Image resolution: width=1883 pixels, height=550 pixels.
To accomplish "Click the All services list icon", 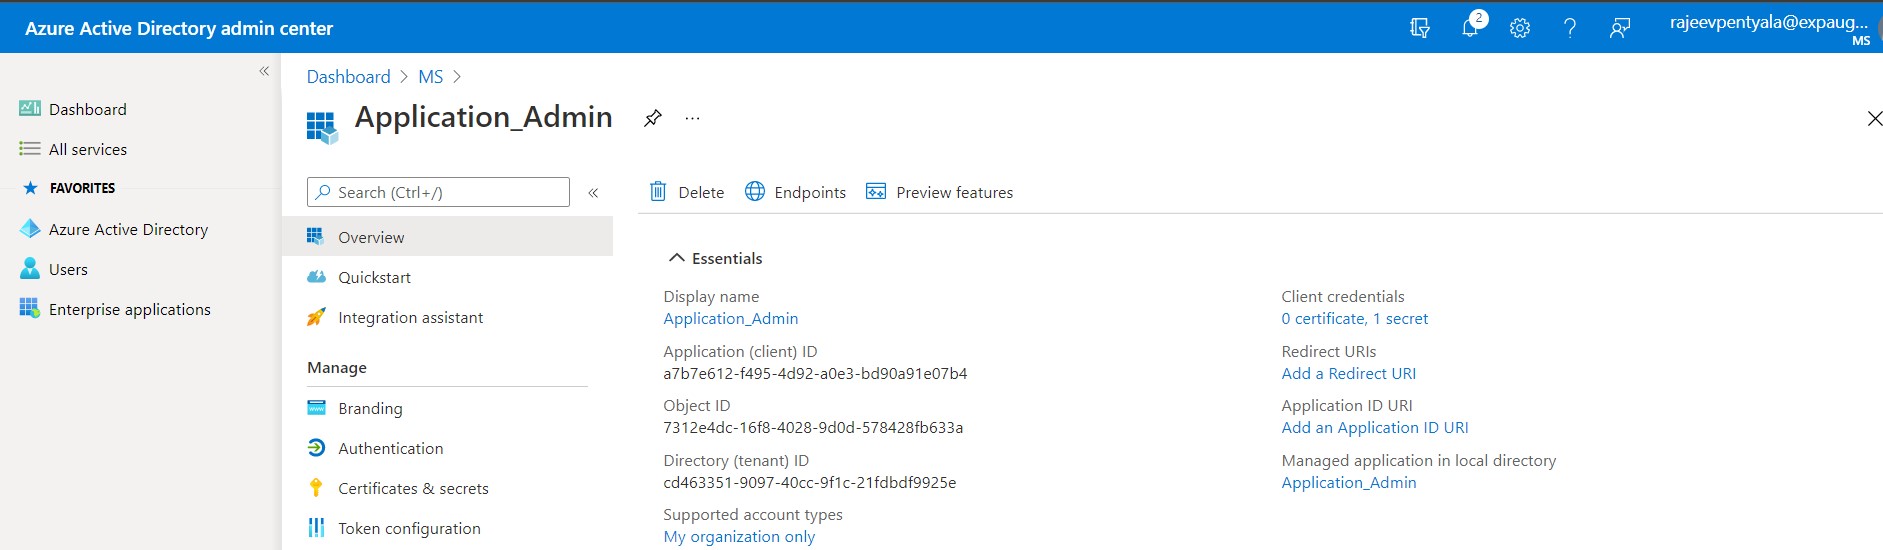I will coord(30,149).
